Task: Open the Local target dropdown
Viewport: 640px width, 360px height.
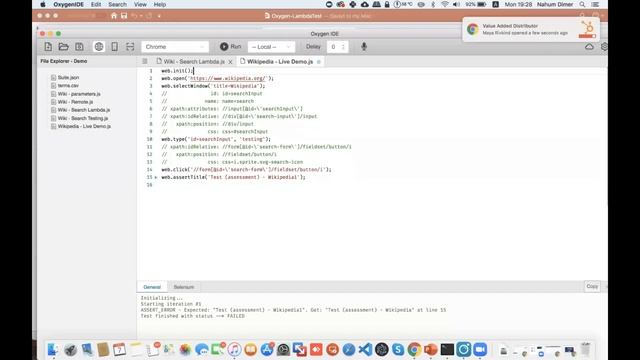Action: pos(271,47)
